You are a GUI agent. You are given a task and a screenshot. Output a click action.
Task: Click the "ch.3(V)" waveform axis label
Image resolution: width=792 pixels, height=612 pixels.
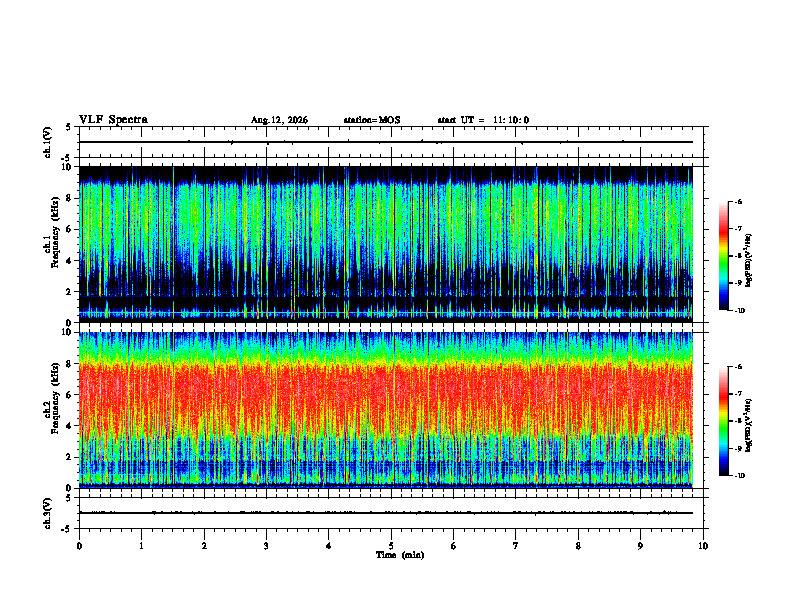coord(48,513)
